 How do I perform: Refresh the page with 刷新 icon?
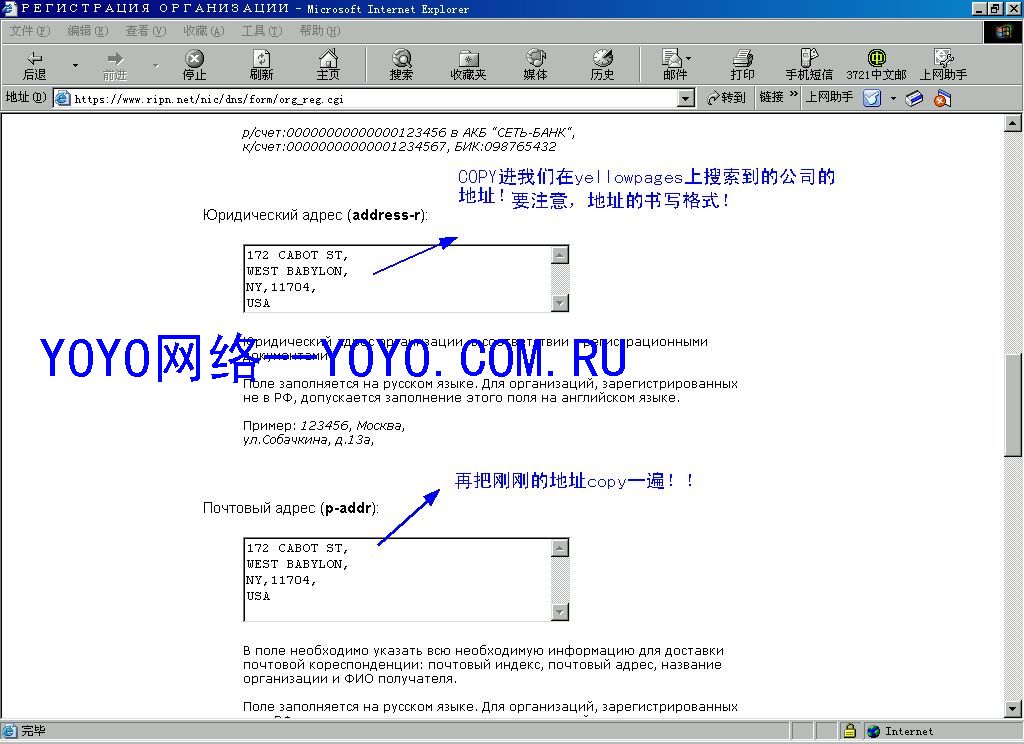click(x=261, y=58)
